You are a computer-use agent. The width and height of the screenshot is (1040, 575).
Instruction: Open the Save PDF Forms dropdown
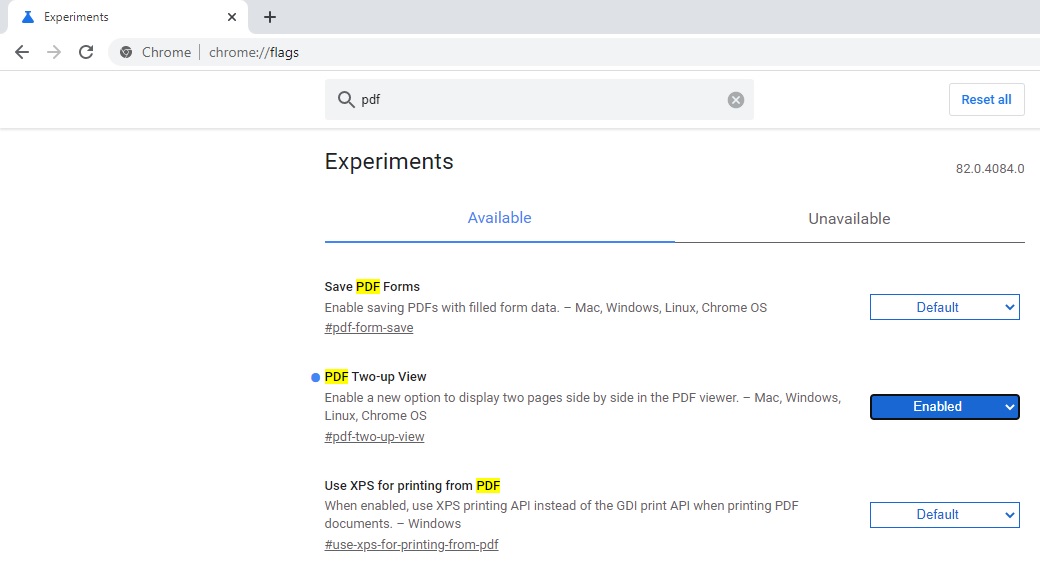(944, 307)
